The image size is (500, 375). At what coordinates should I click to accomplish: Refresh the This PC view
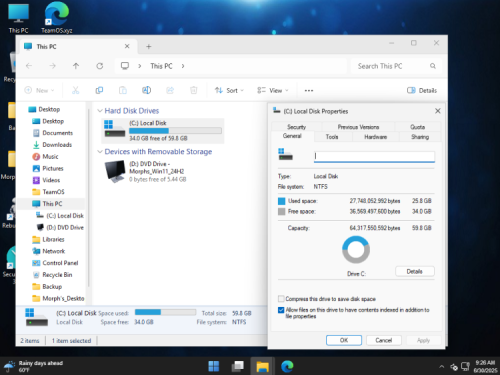(x=100, y=66)
